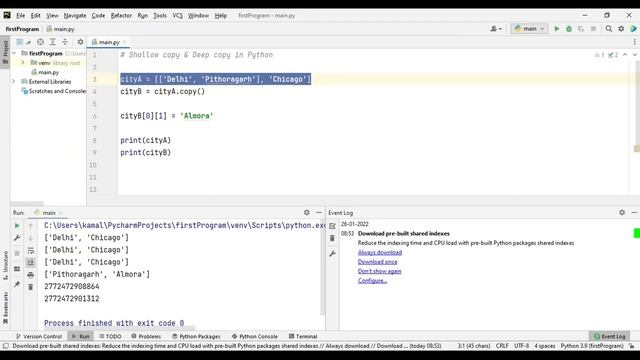Click Don't show again link

(x=380, y=271)
